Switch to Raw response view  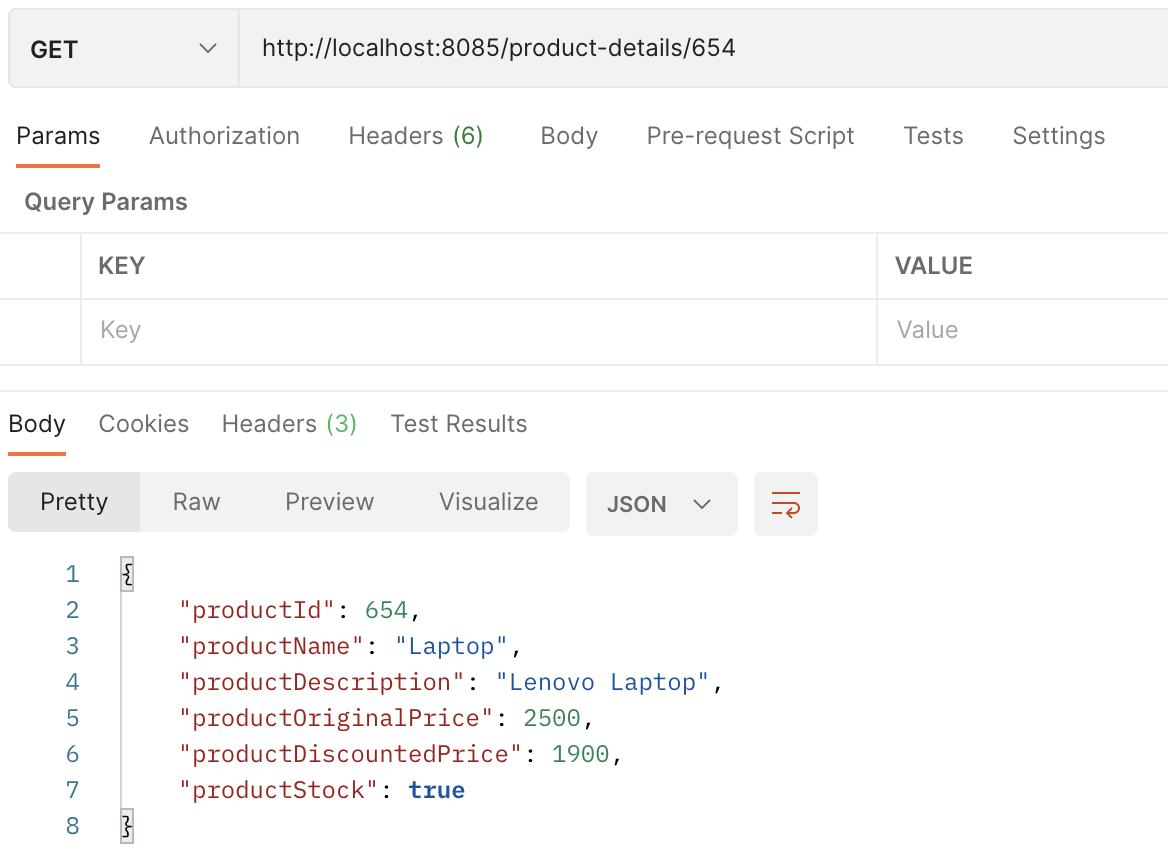click(x=195, y=502)
